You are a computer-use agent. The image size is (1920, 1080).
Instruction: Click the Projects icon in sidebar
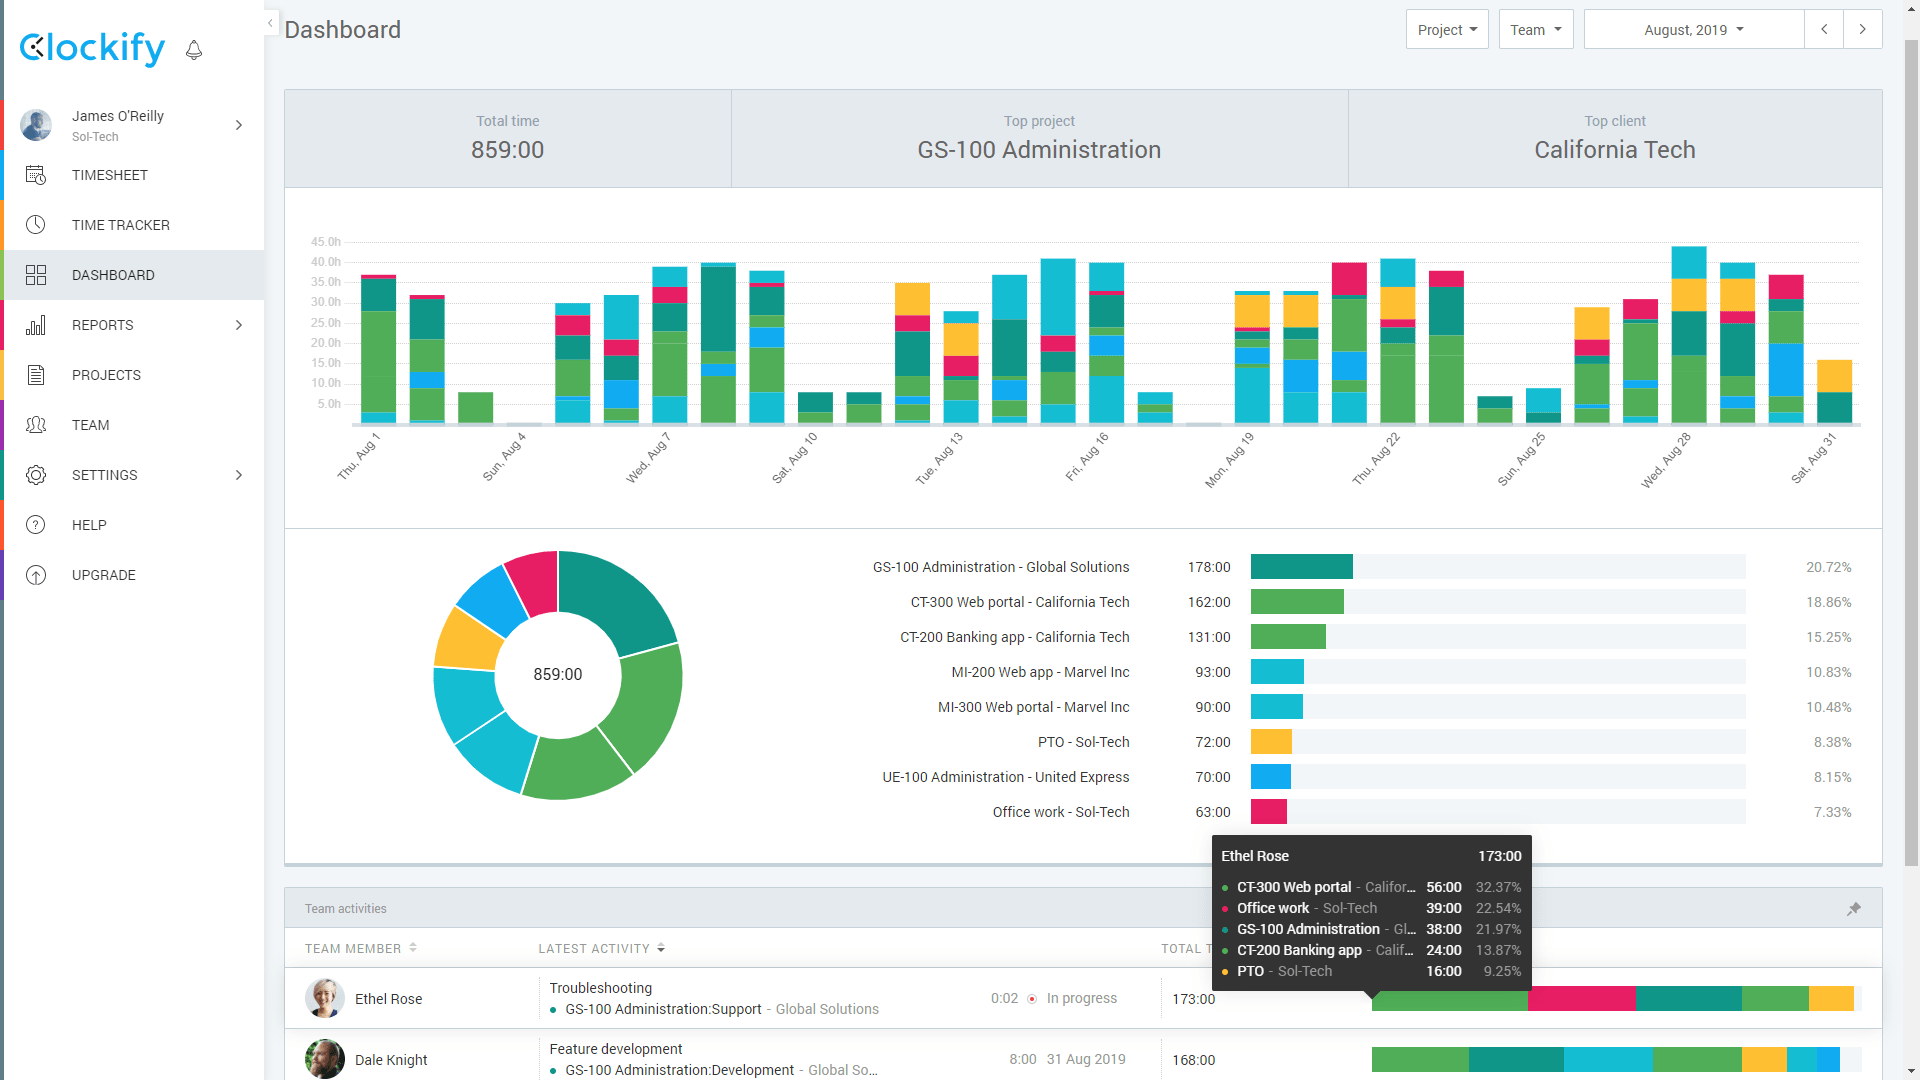coord(36,375)
